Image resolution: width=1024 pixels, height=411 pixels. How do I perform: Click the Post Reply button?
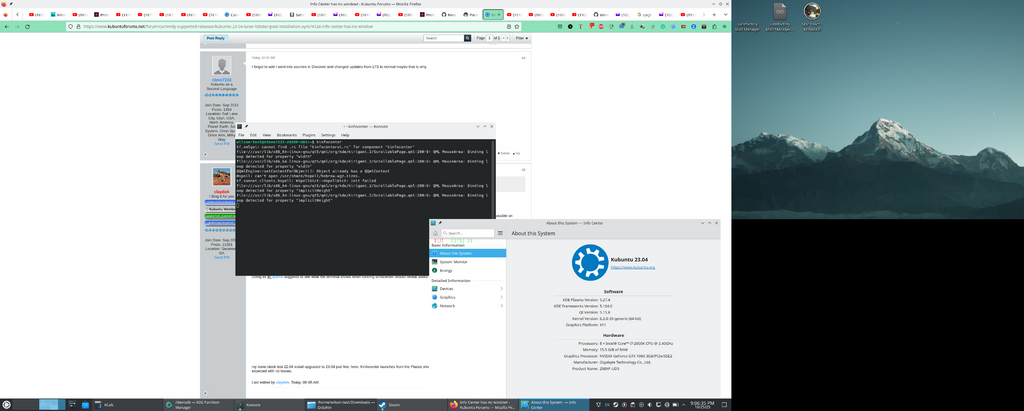(215, 38)
